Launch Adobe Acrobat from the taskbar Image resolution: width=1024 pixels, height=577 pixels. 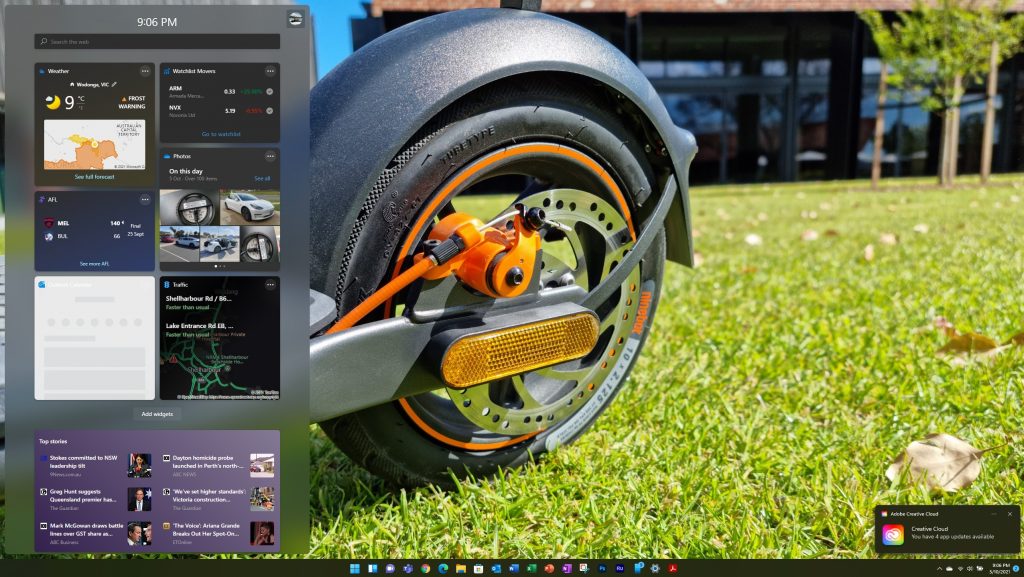point(672,569)
